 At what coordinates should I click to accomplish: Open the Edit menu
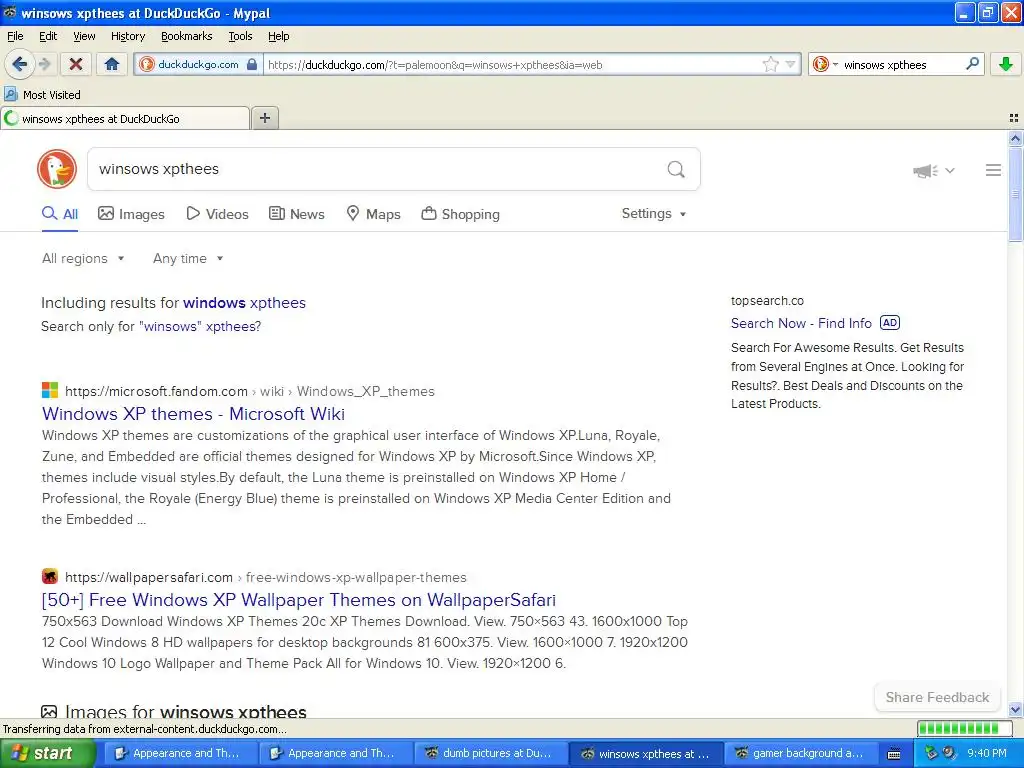tap(48, 36)
